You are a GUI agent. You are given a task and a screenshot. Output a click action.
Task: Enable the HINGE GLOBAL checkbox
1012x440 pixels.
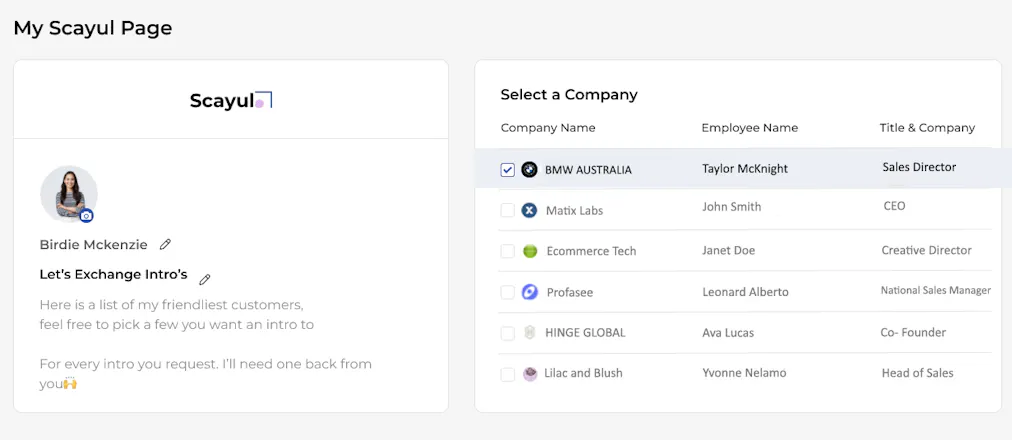(508, 334)
